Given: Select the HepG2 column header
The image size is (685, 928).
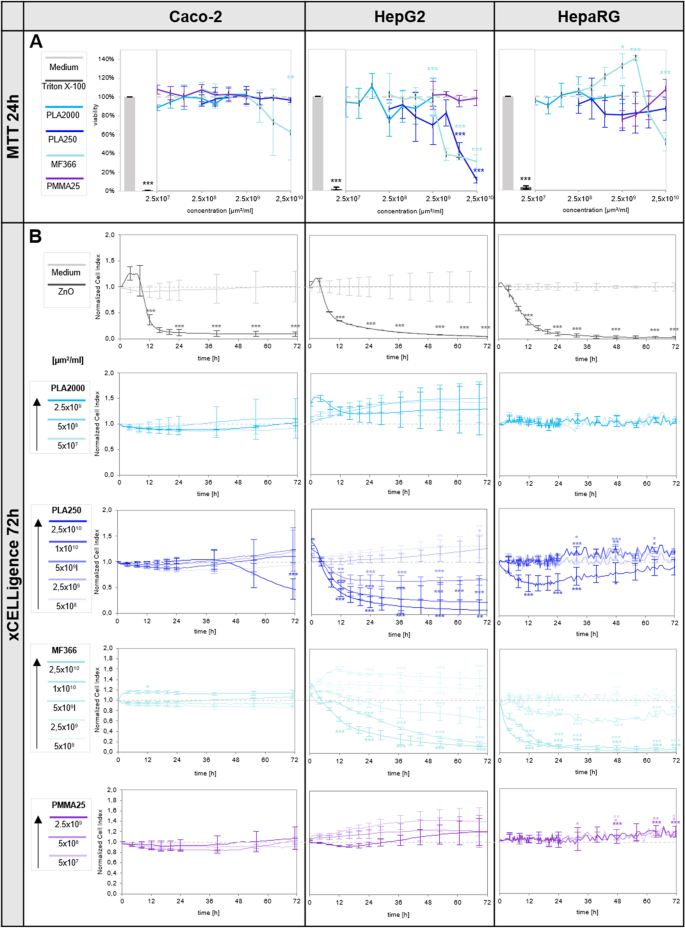Looking at the screenshot, I should (x=399, y=16).
